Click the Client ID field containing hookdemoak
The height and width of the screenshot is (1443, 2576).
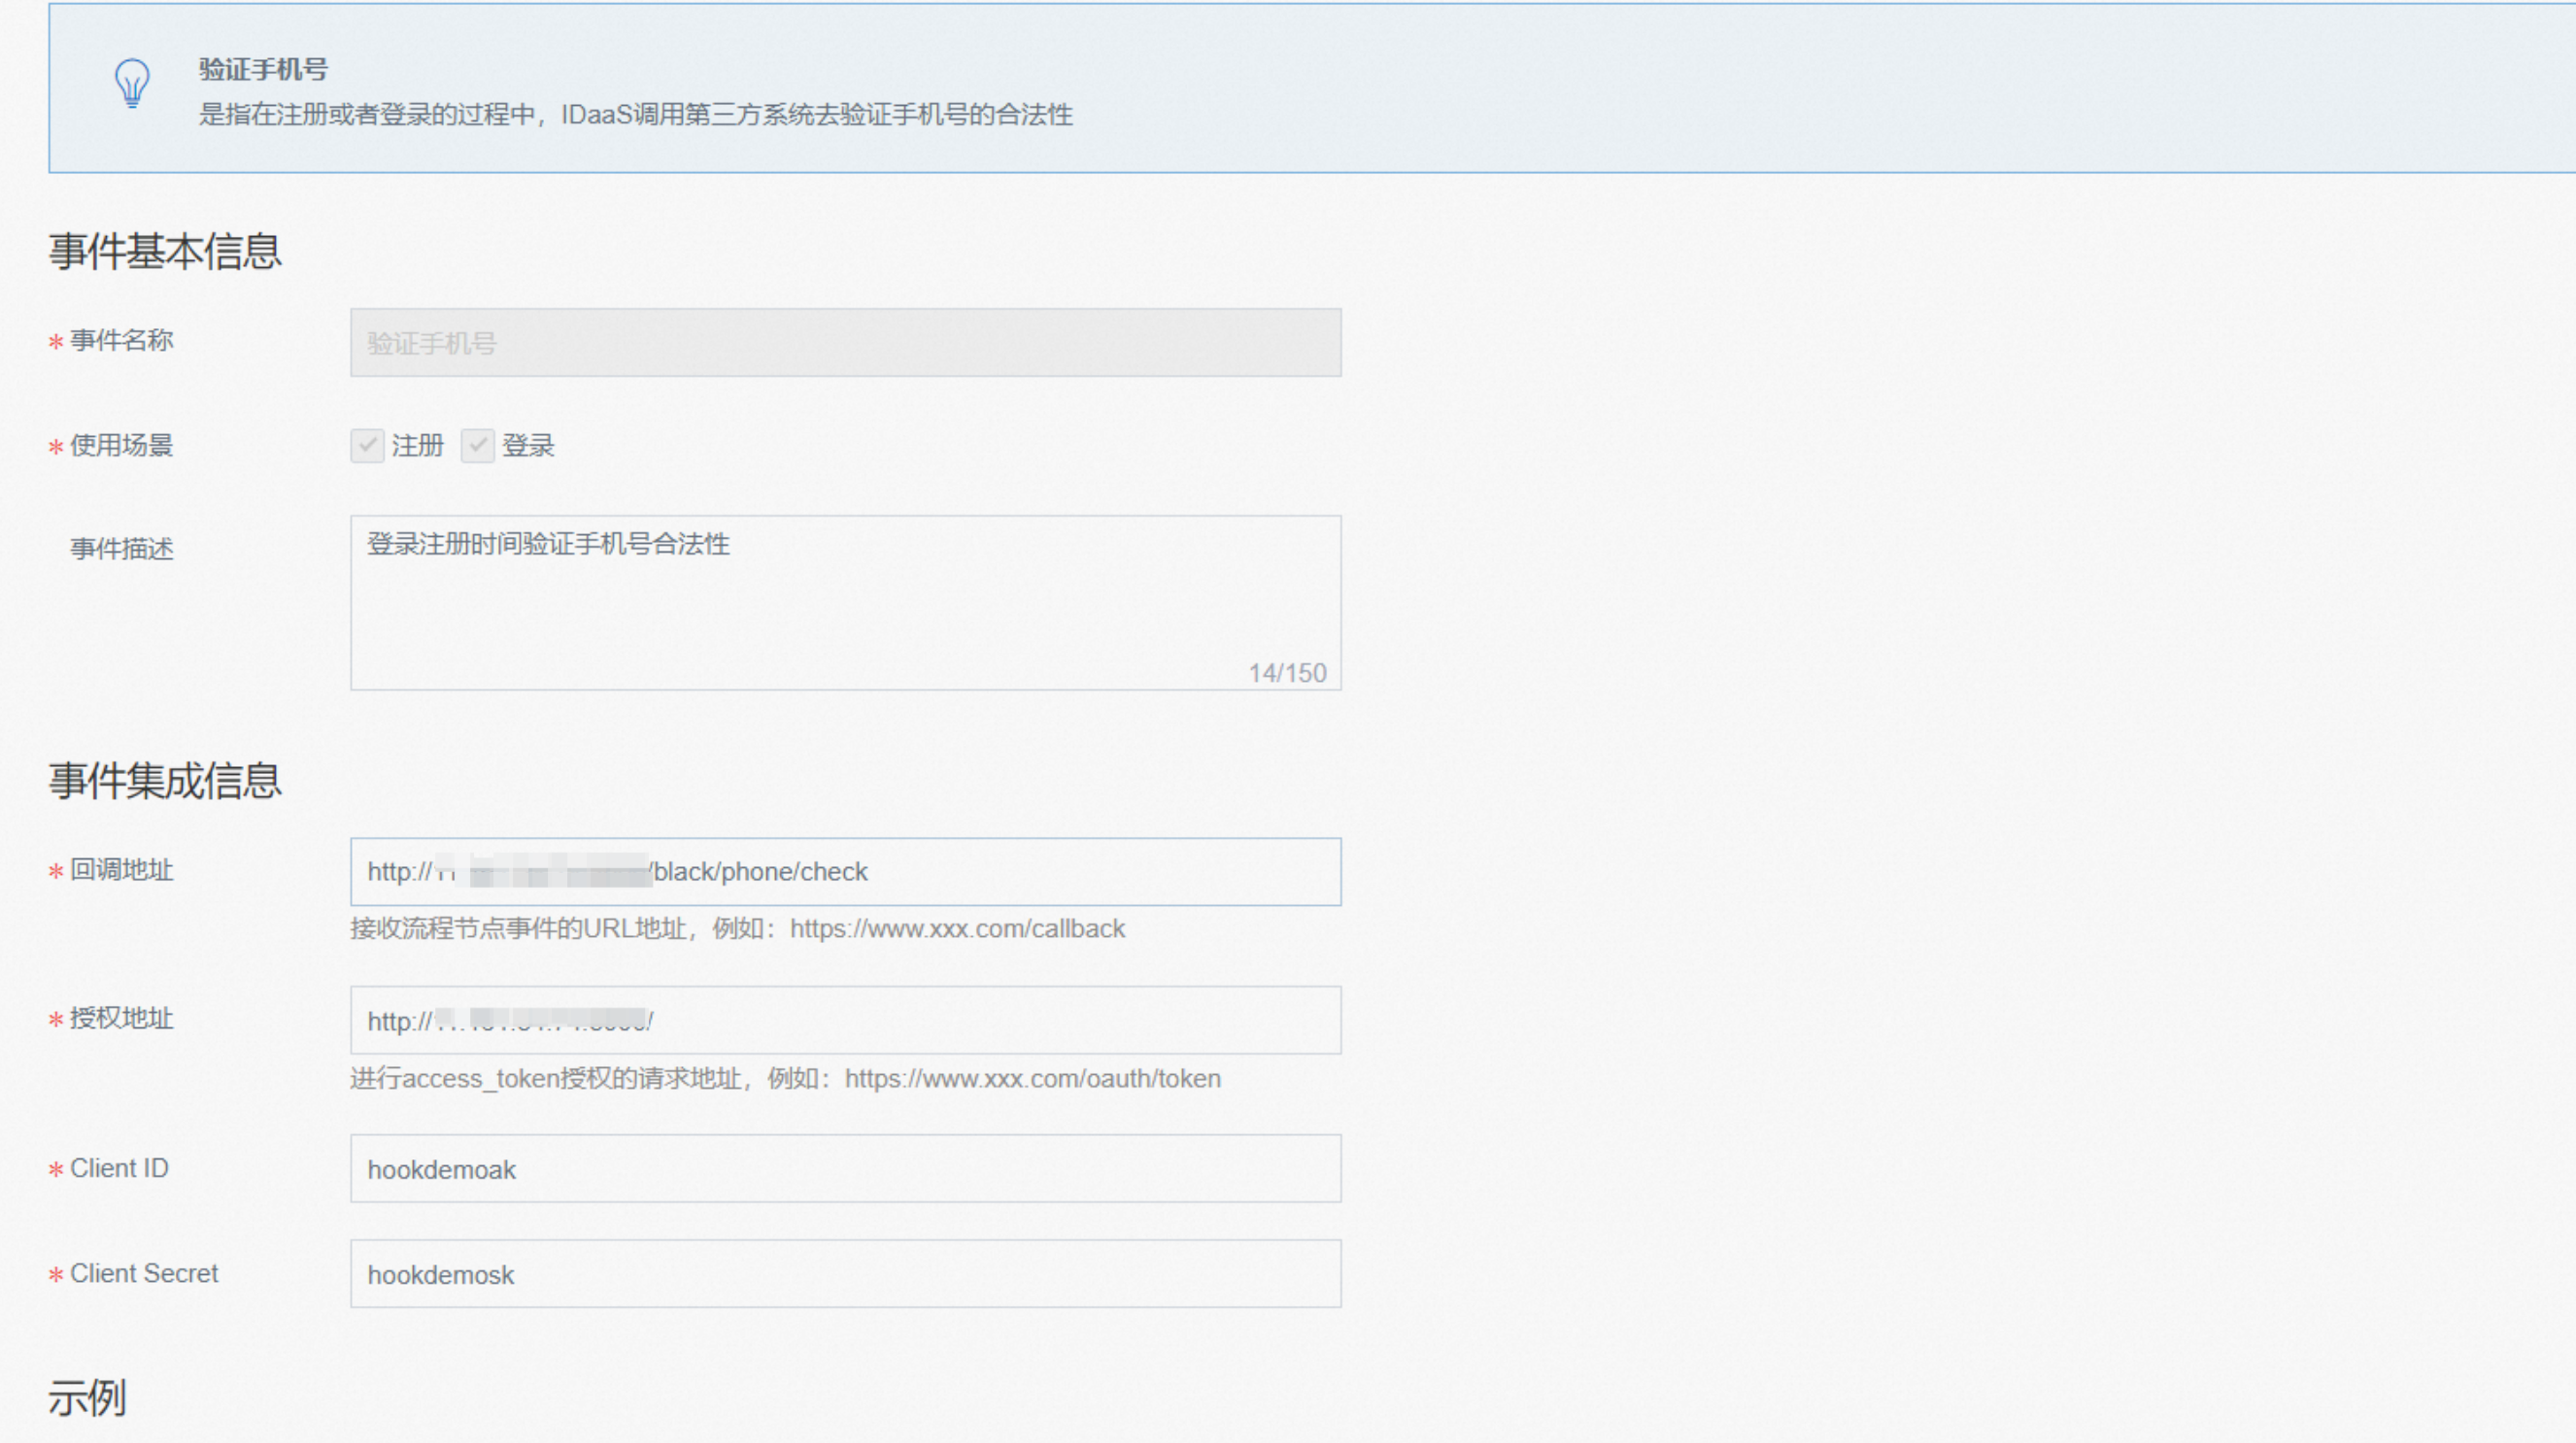(x=845, y=1168)
